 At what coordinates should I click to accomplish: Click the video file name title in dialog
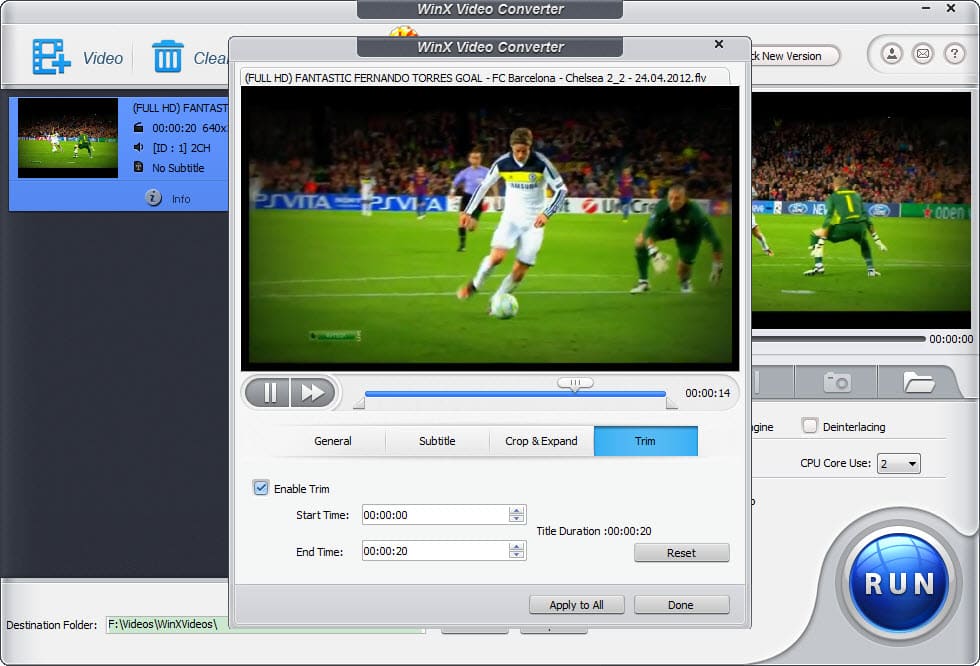coord(476,78)
